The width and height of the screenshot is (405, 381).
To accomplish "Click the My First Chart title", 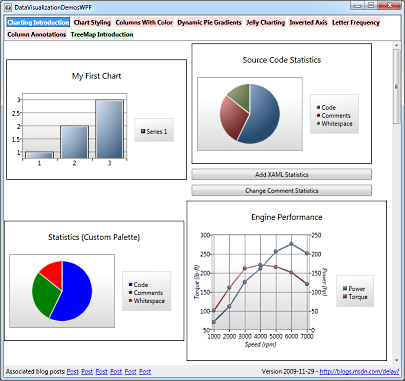I will (x=96, y=76).
